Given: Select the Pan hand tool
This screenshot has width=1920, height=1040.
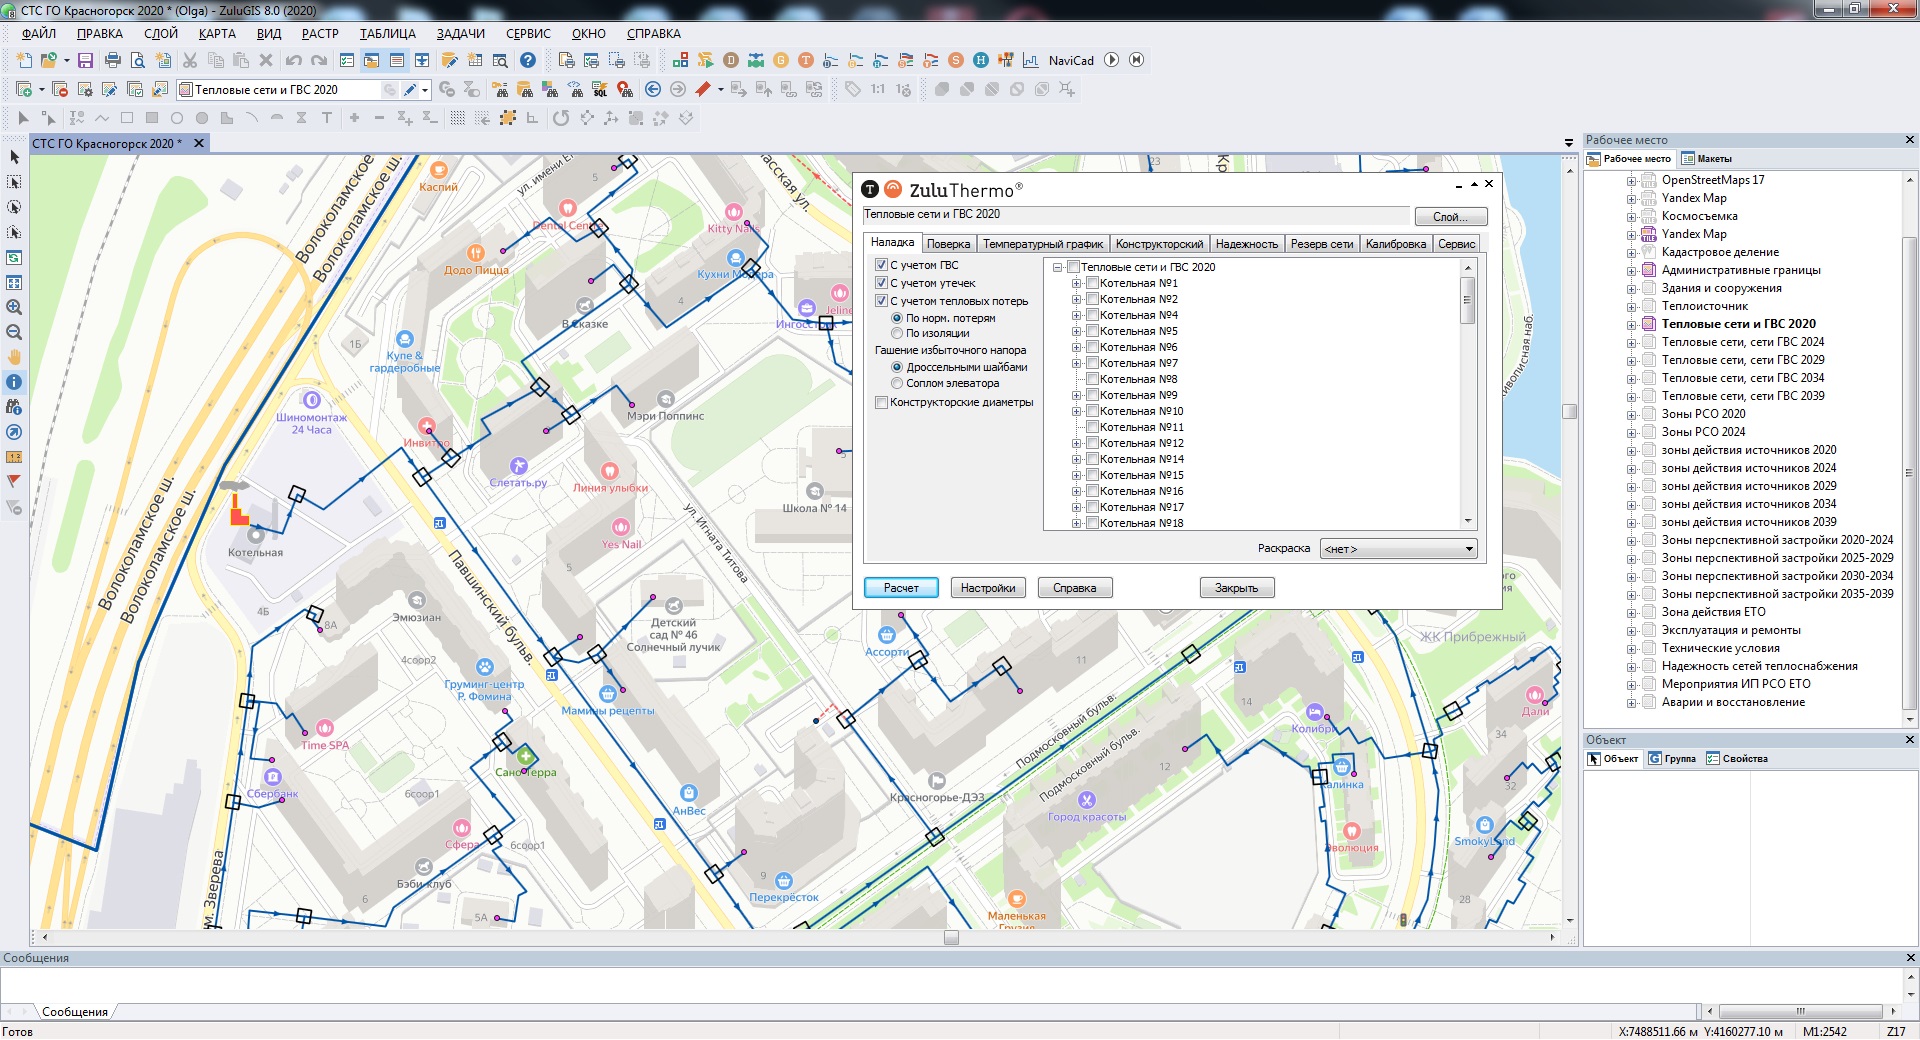Looking at the screenshot, I should (x=14, y=357).
